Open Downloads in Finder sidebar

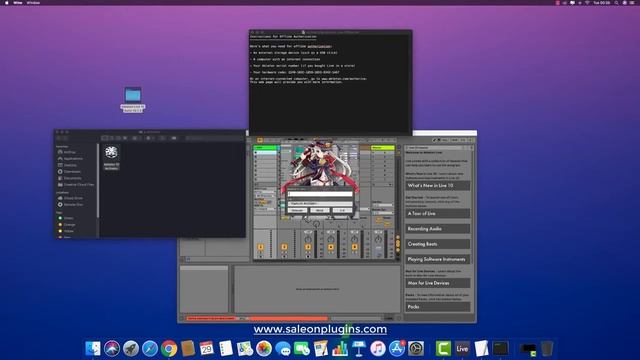pyautogui.click(x=72, y=172)
